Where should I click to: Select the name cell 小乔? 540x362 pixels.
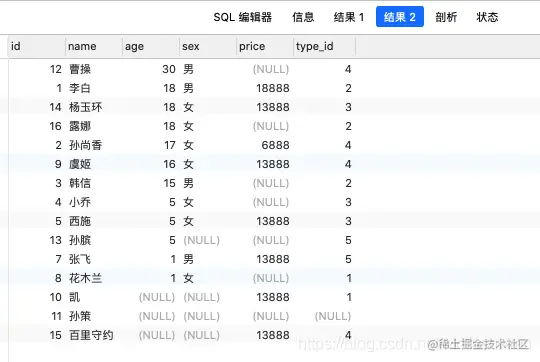tap(80, 202)
